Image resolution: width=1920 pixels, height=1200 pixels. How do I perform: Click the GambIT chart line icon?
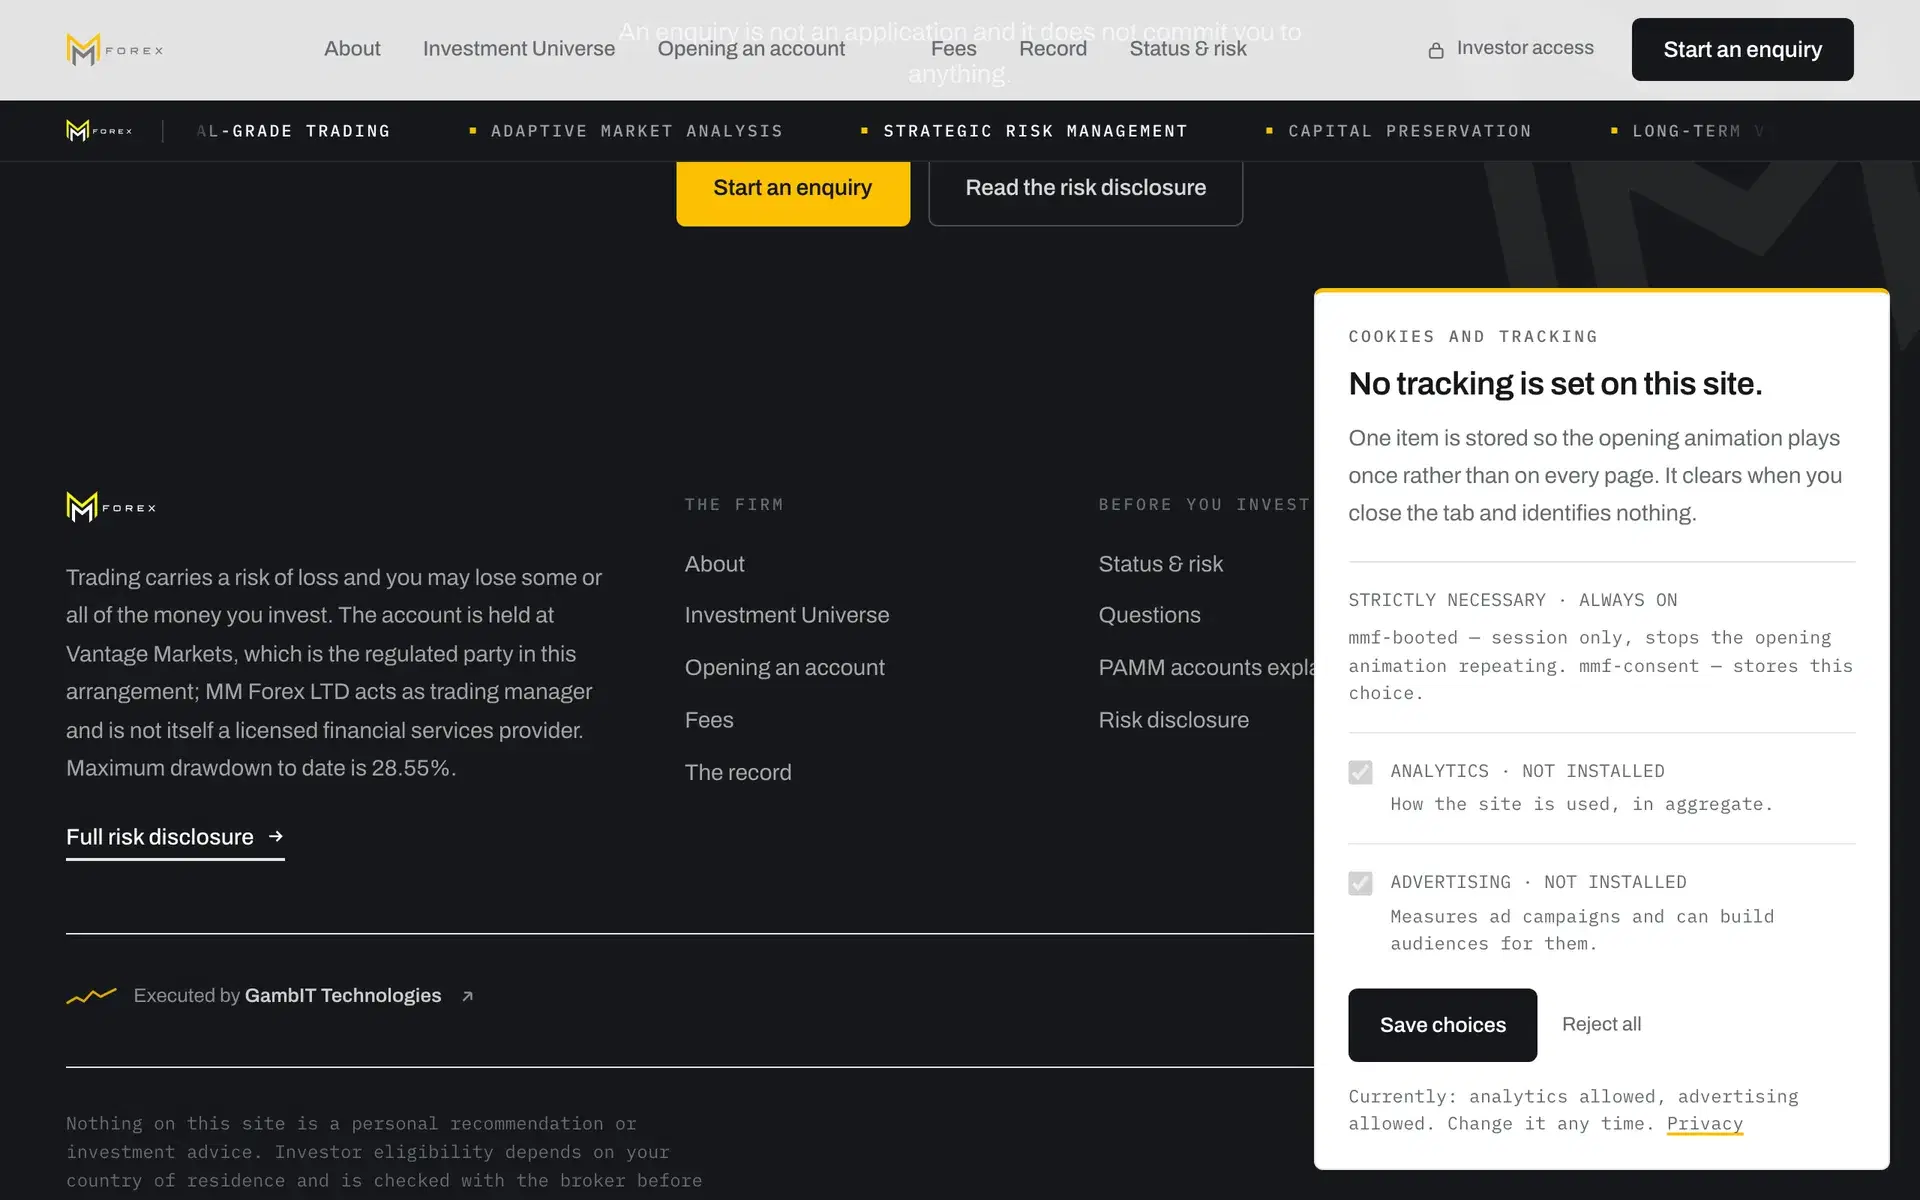click(91, 995)
